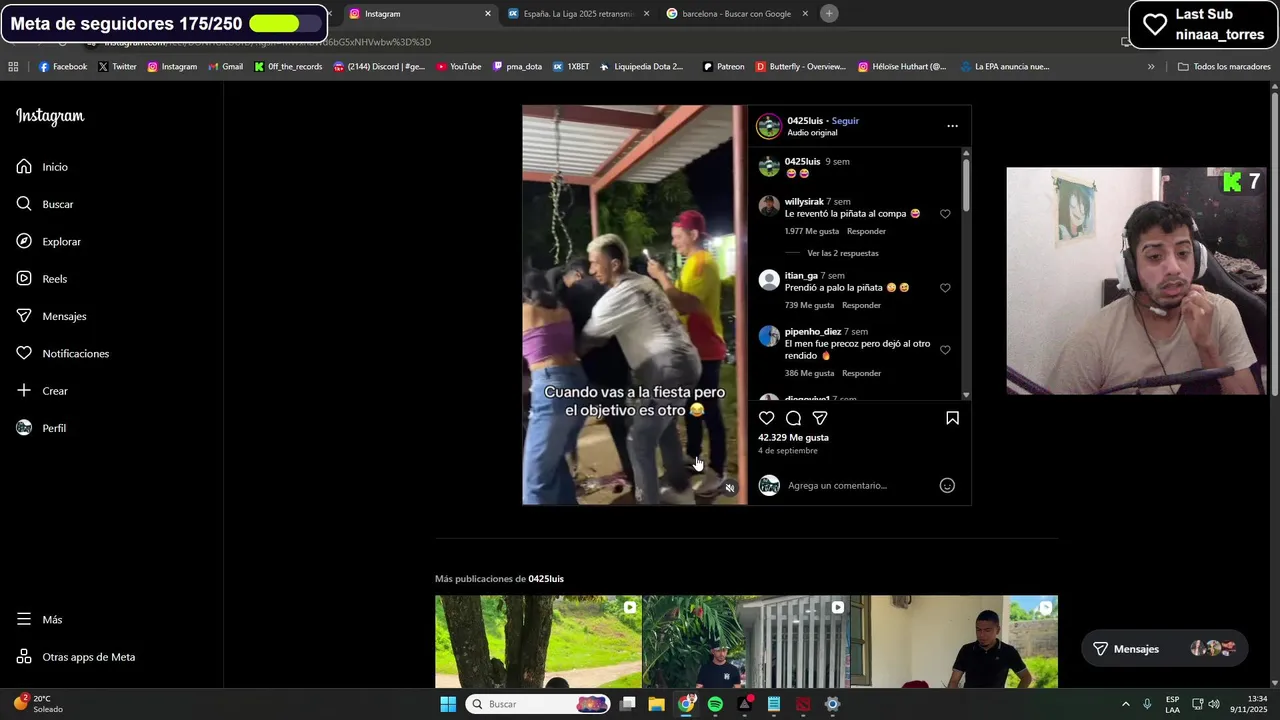Click the Instagram logo
The width and height of the screenshot is (1280, 720).
pyautogui.click(x=50, y=117)
